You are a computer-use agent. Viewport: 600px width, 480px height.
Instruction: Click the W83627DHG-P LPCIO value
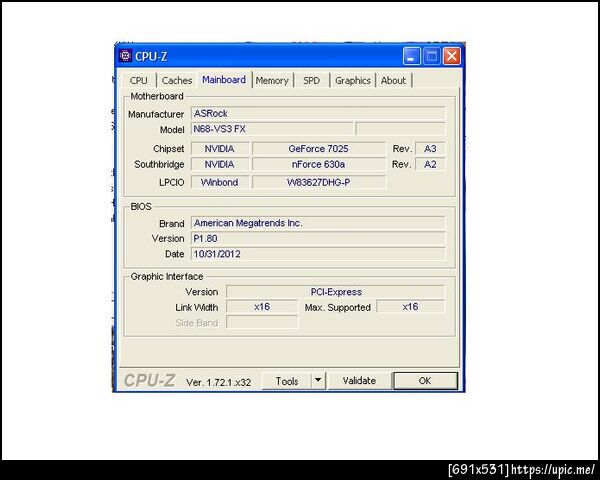(319, 182)
